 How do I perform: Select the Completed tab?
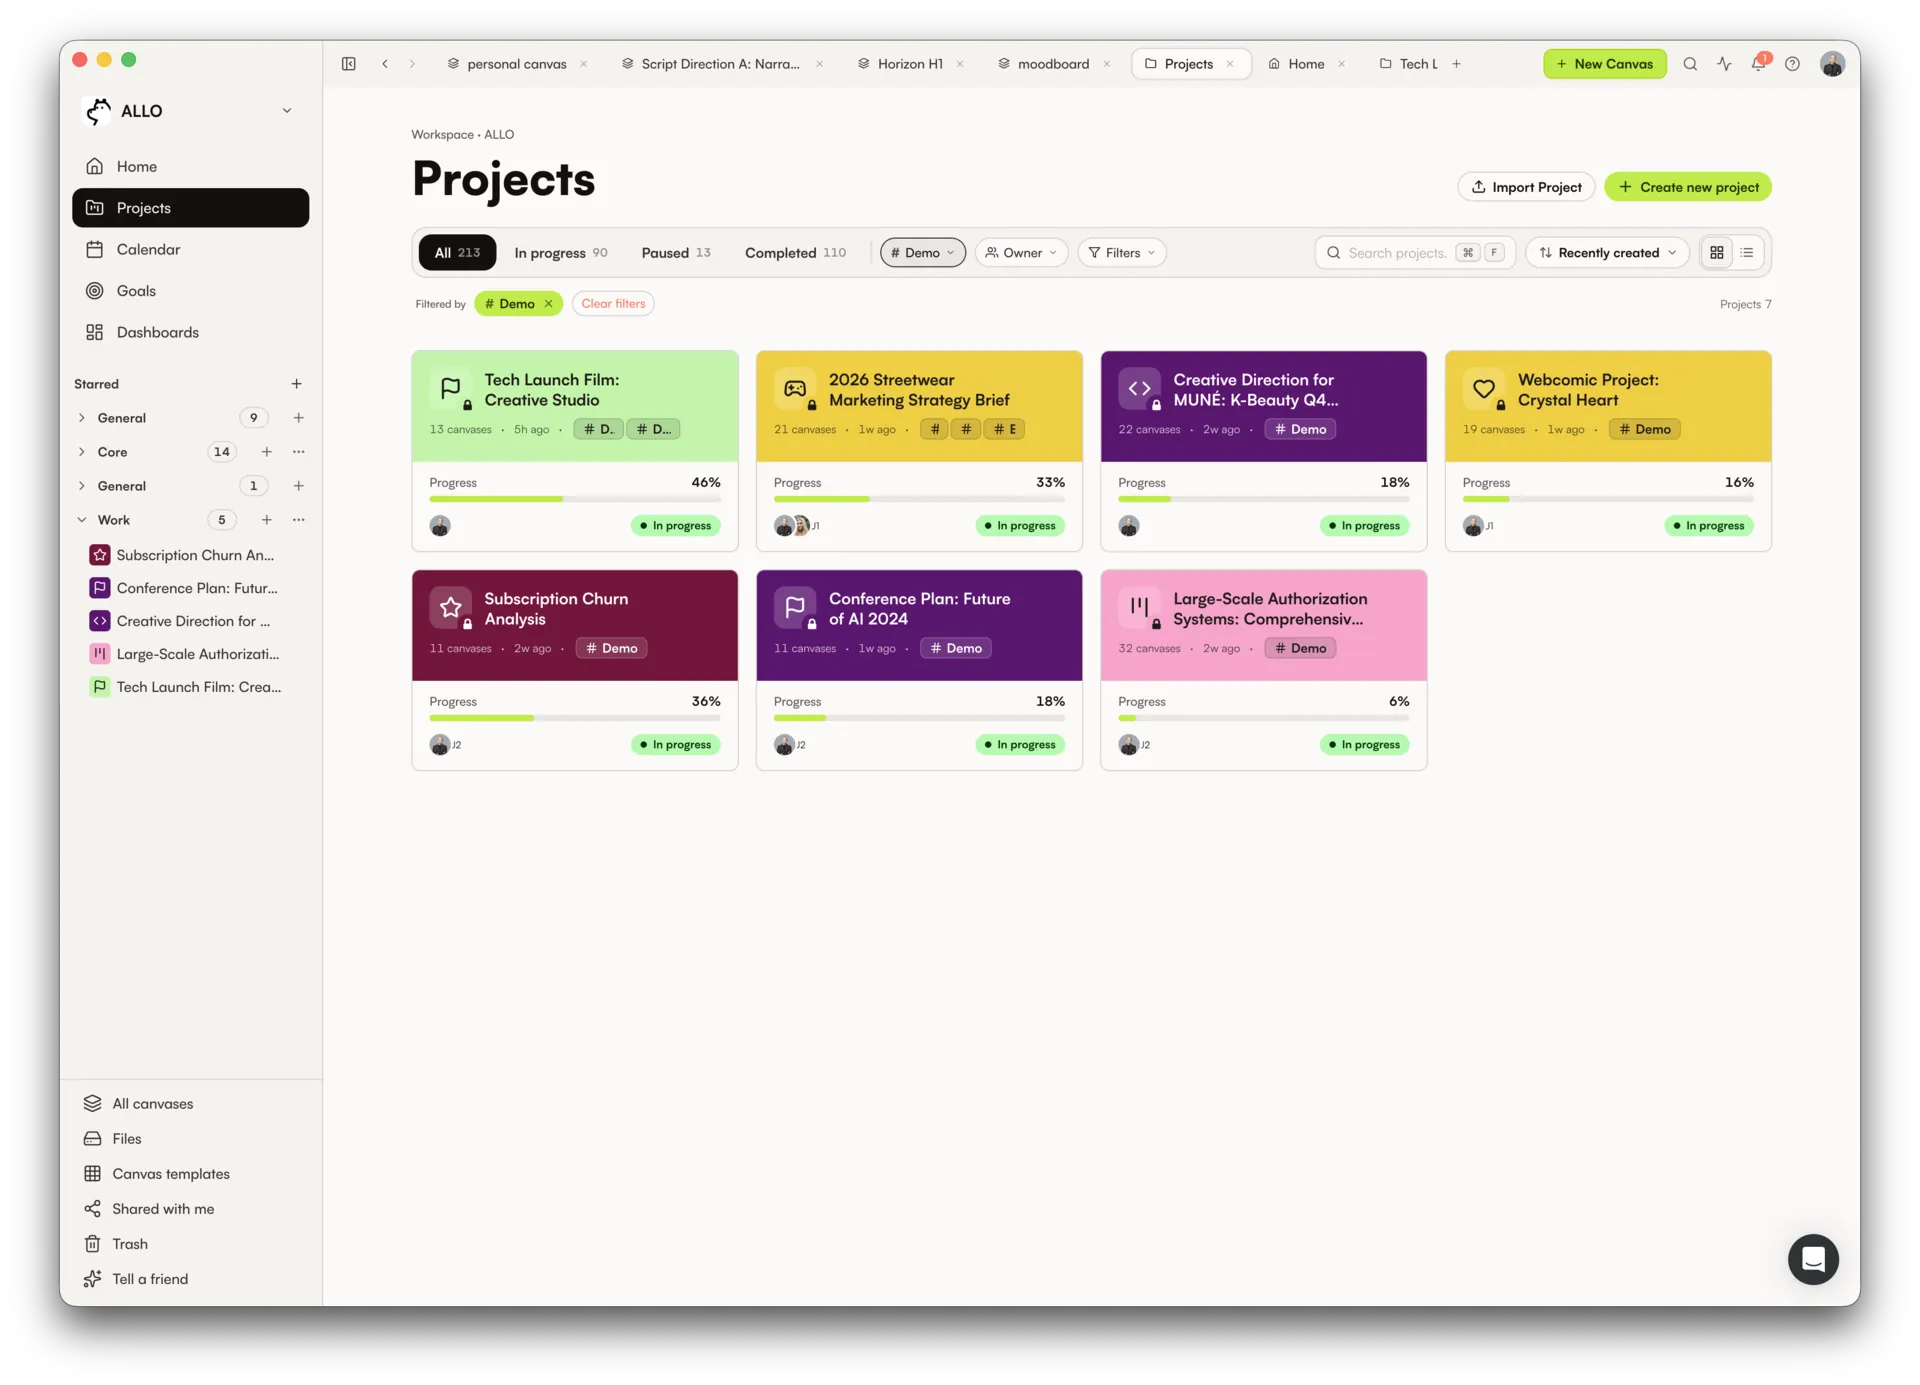(795, 253)
